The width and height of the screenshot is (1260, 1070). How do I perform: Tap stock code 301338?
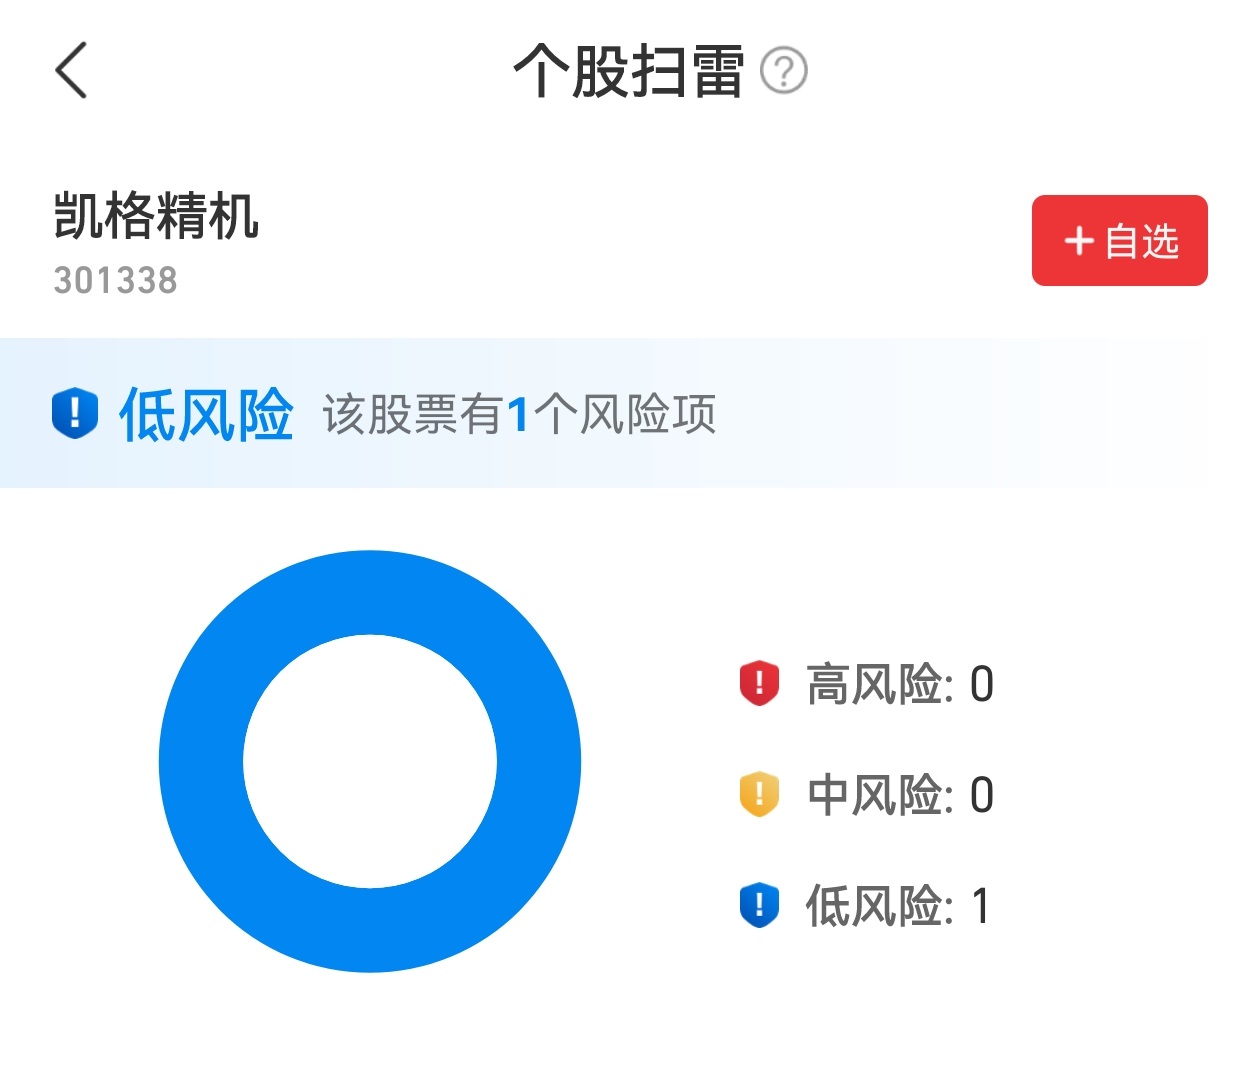click(116, 281)
